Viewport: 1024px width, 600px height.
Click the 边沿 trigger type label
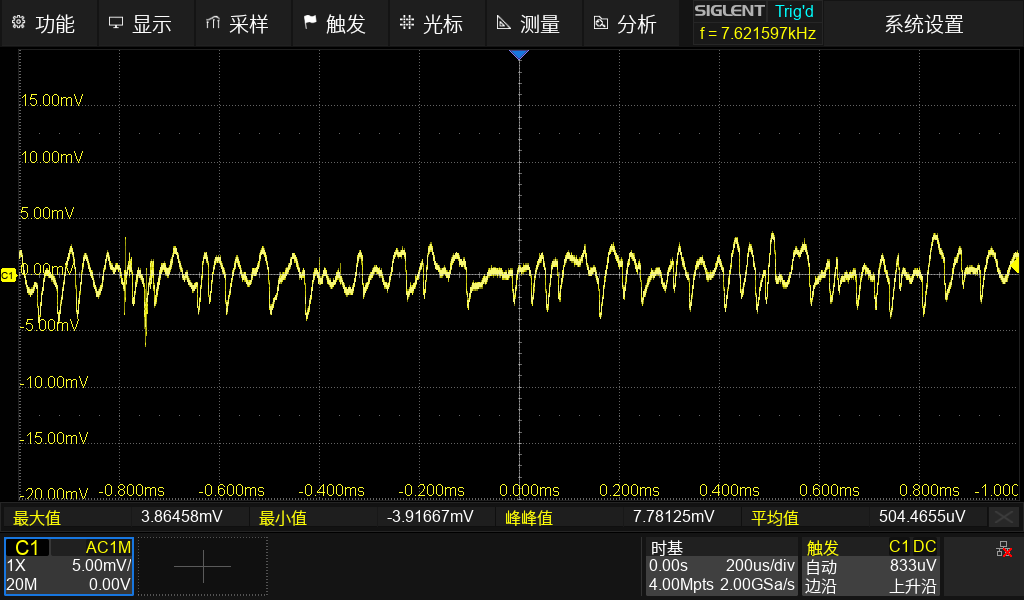tap(820, 586)
